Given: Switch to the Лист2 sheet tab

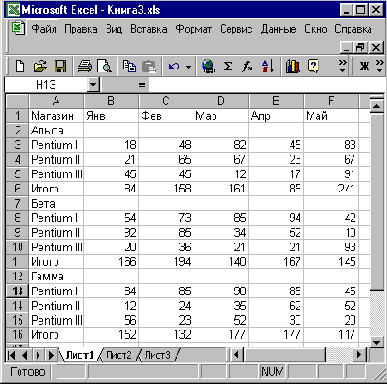Looking at the screenshot, I should (119, 355).
